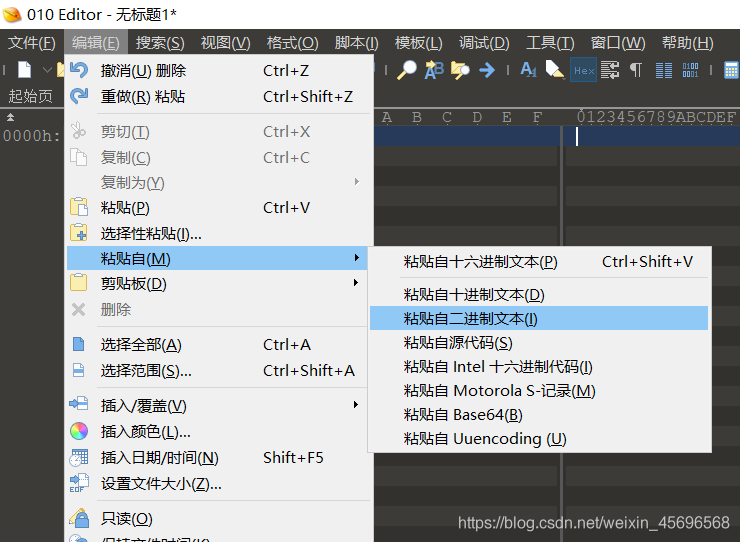Expand the 粘贴自(M) submenu arrow
The height and width of the screenshot is (542, 740).
357,258
